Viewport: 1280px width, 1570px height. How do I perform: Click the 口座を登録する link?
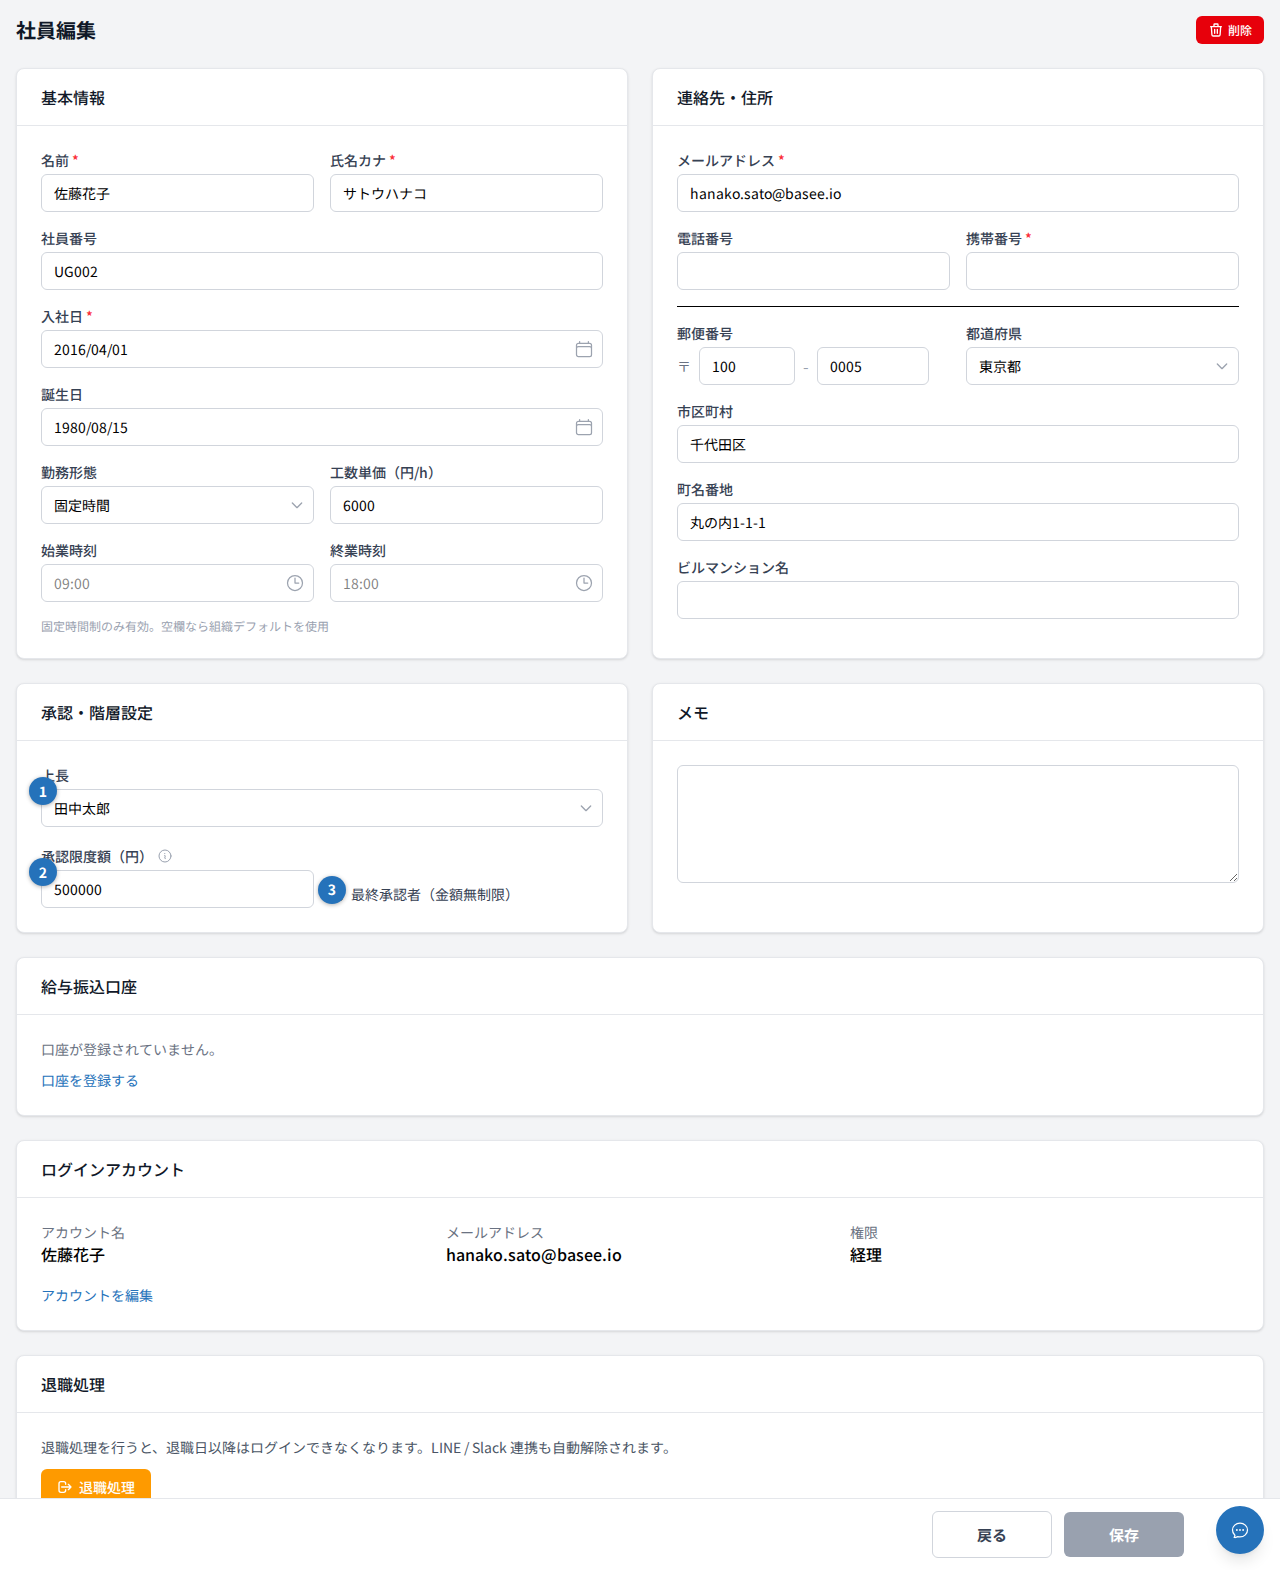(90, 1081)
